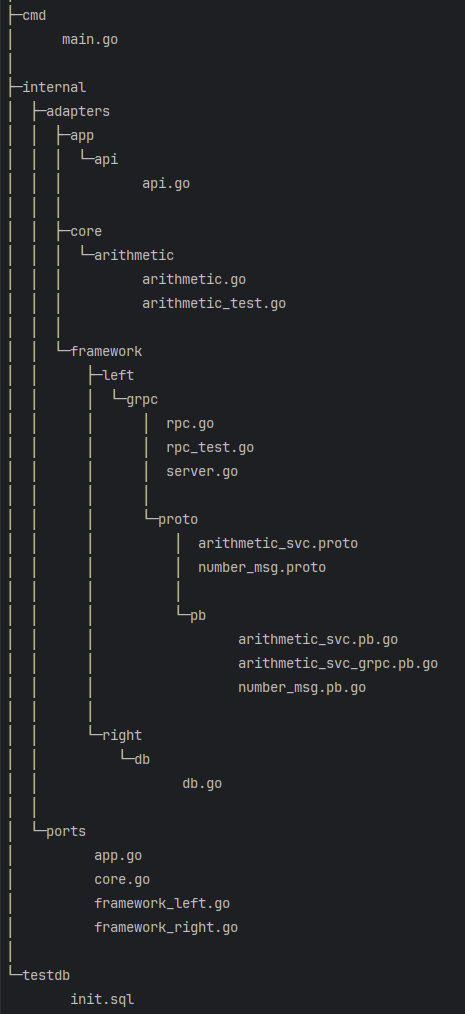The image size is (465, 1014).
Task: Select the proto directory label
Action: (x=178, y=519)
